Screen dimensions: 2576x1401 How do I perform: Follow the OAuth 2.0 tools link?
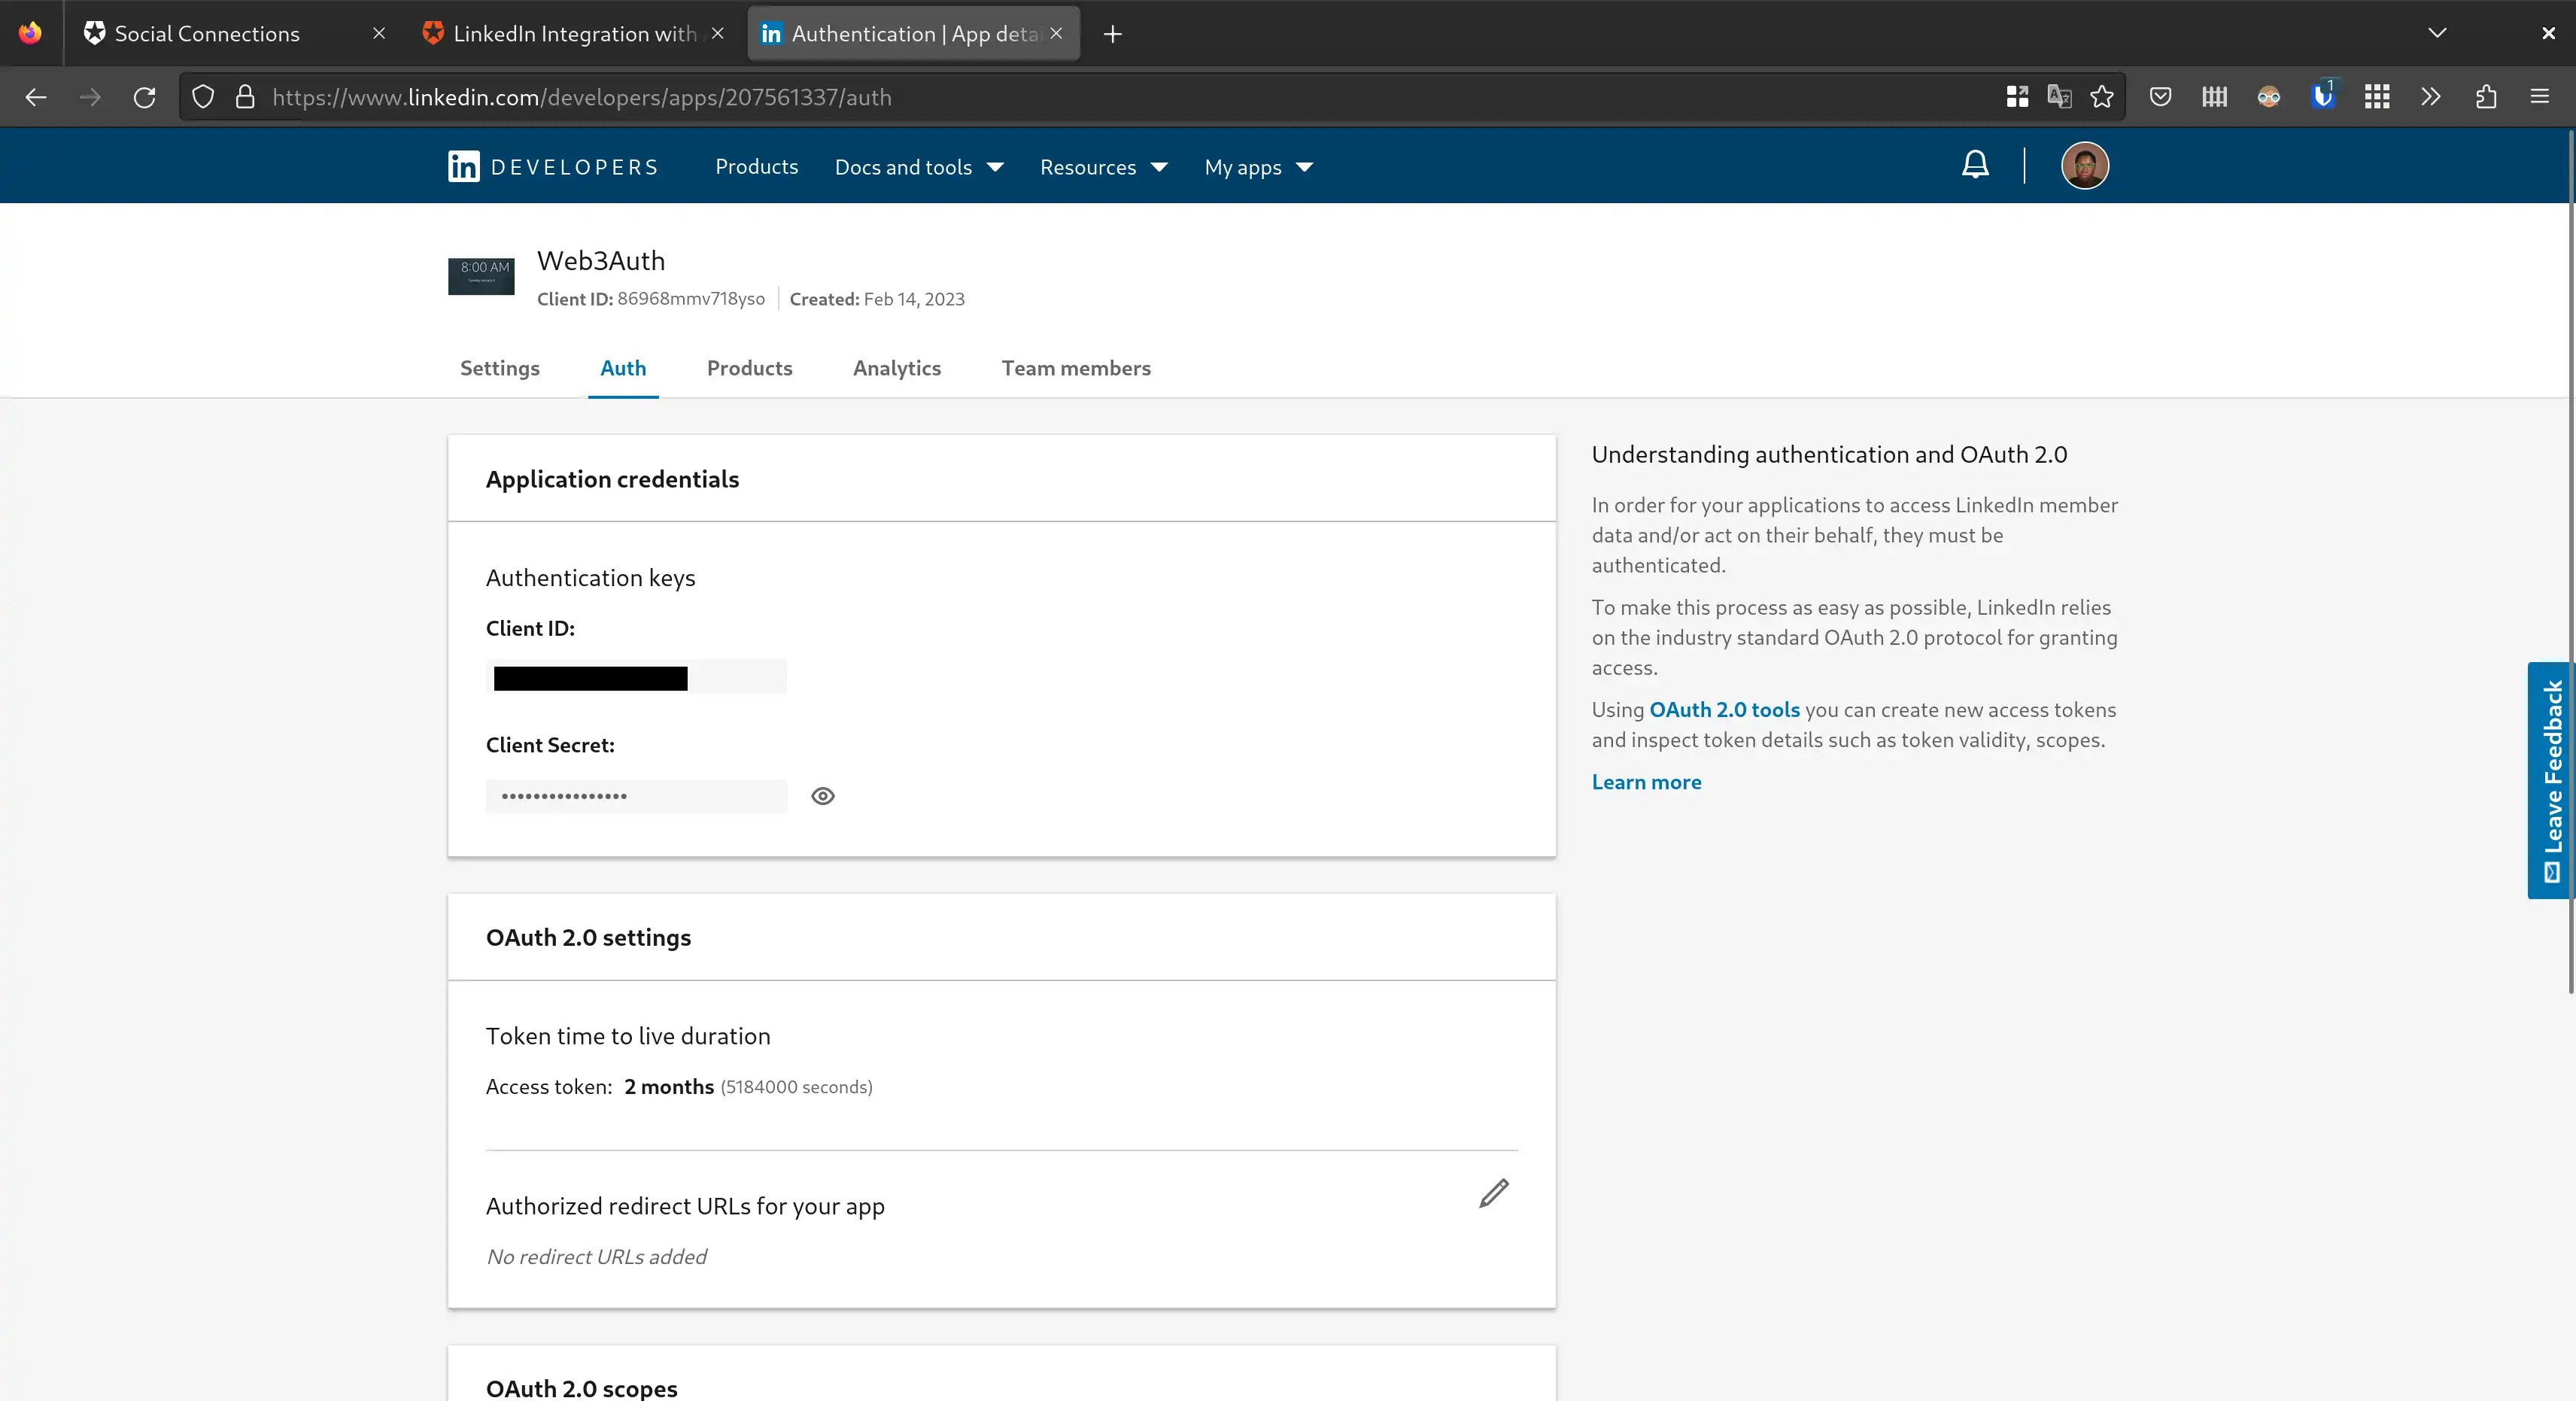click(1724, 710)
